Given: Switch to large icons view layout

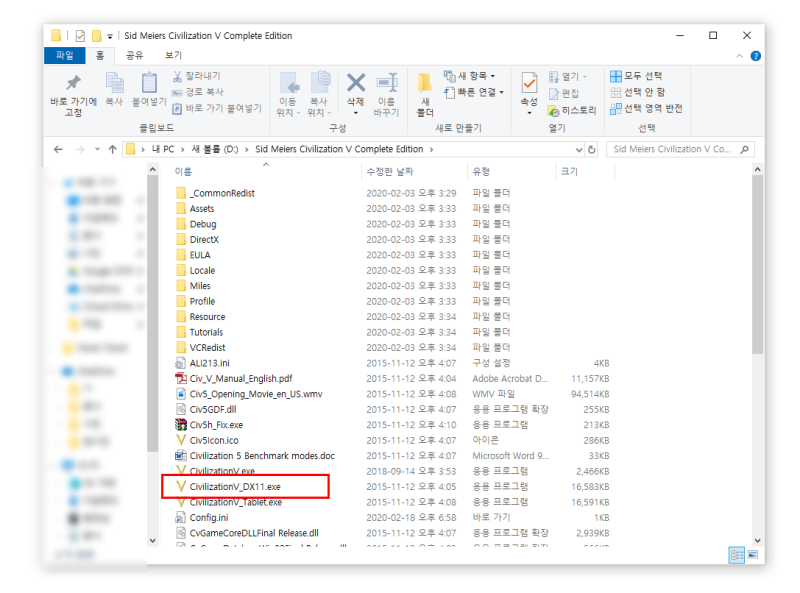Looking at the screenshot, I should [753, 555].
